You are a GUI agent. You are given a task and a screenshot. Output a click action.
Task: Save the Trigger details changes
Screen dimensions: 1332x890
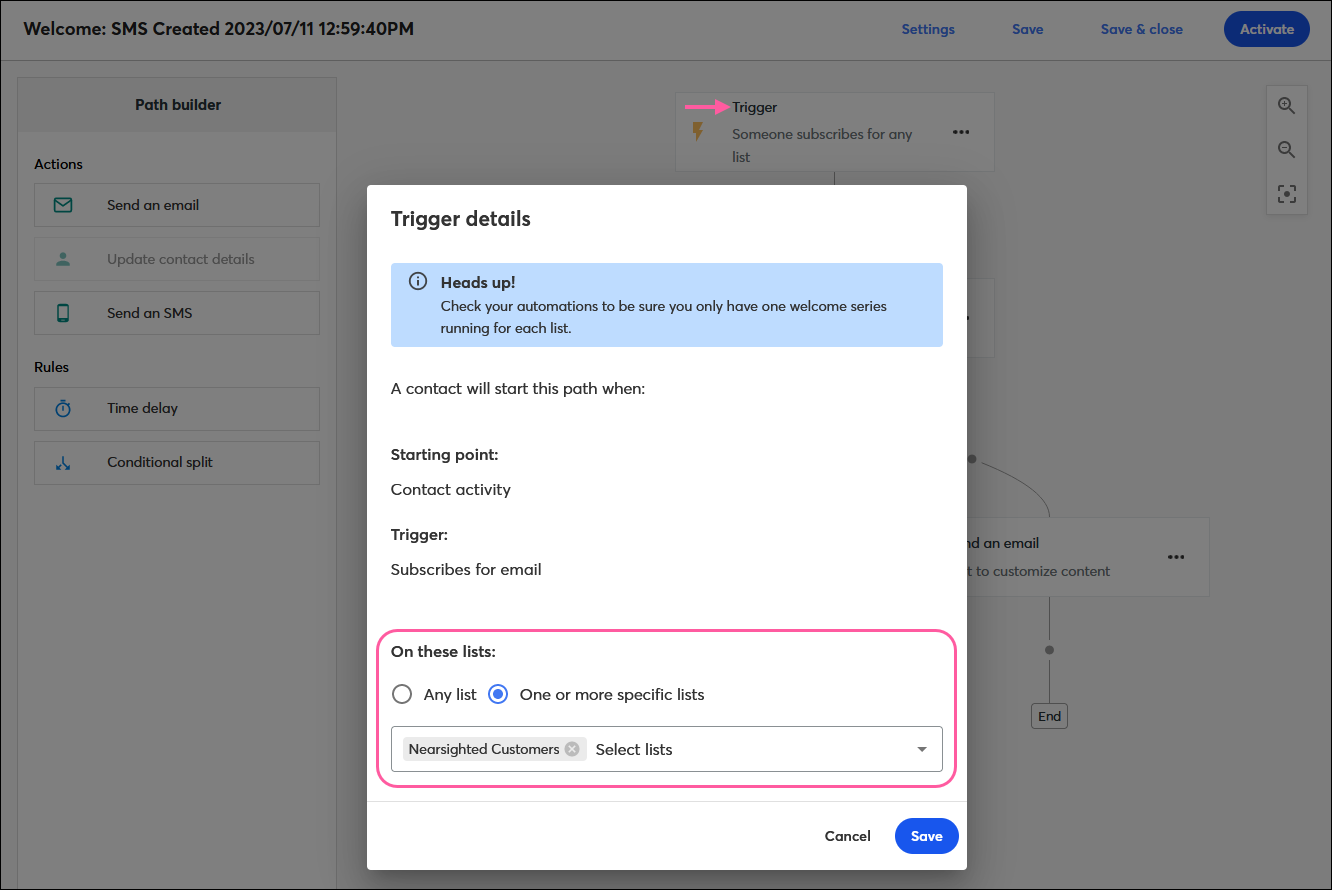pyautogui.click(x=926, y=836)
